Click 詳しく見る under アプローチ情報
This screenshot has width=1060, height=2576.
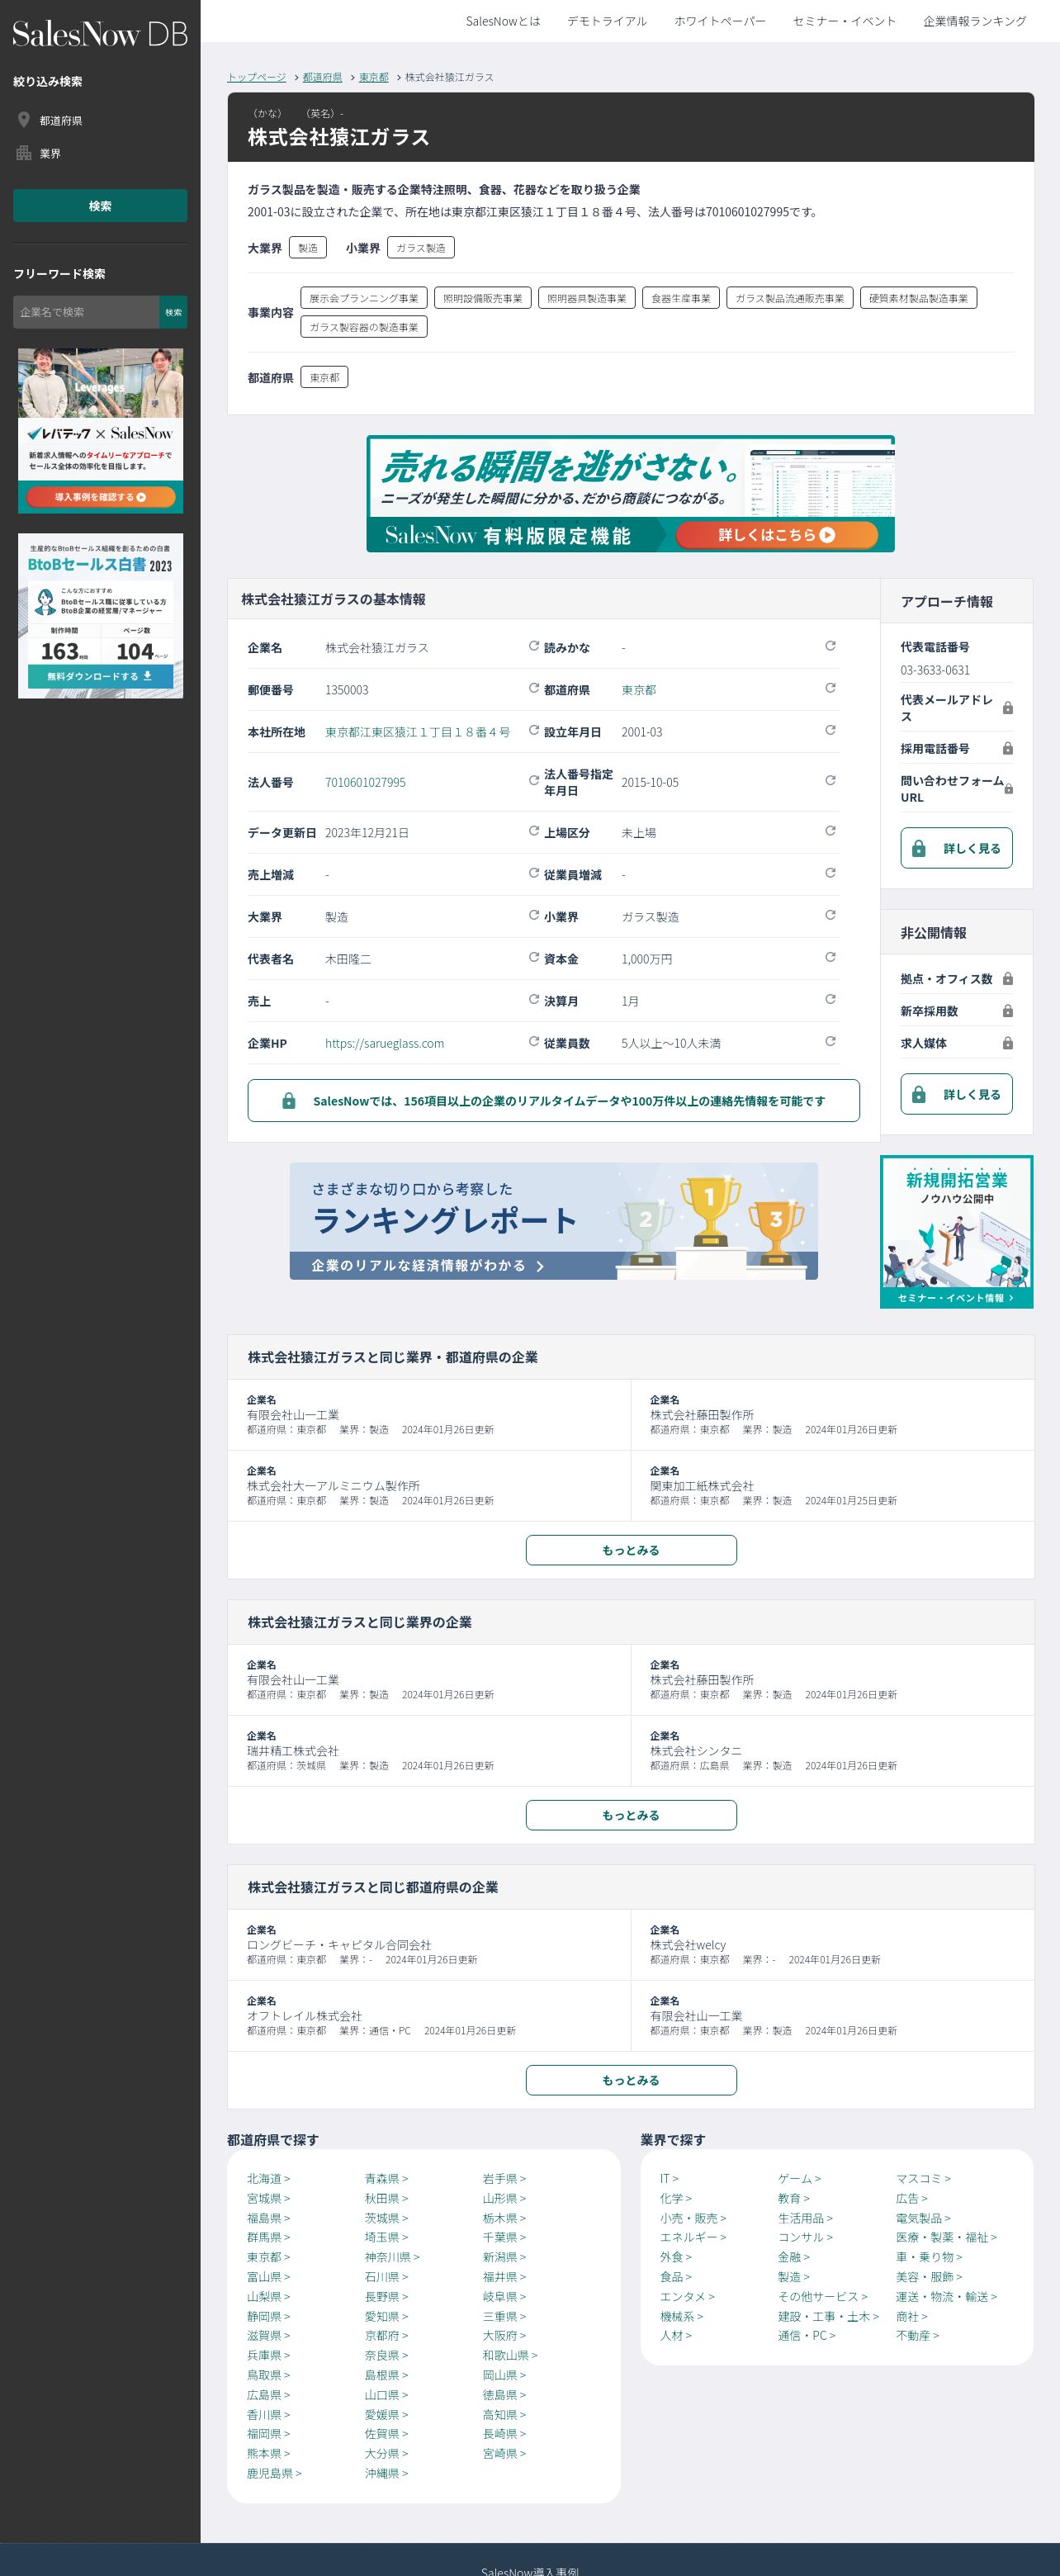(956, 848)
